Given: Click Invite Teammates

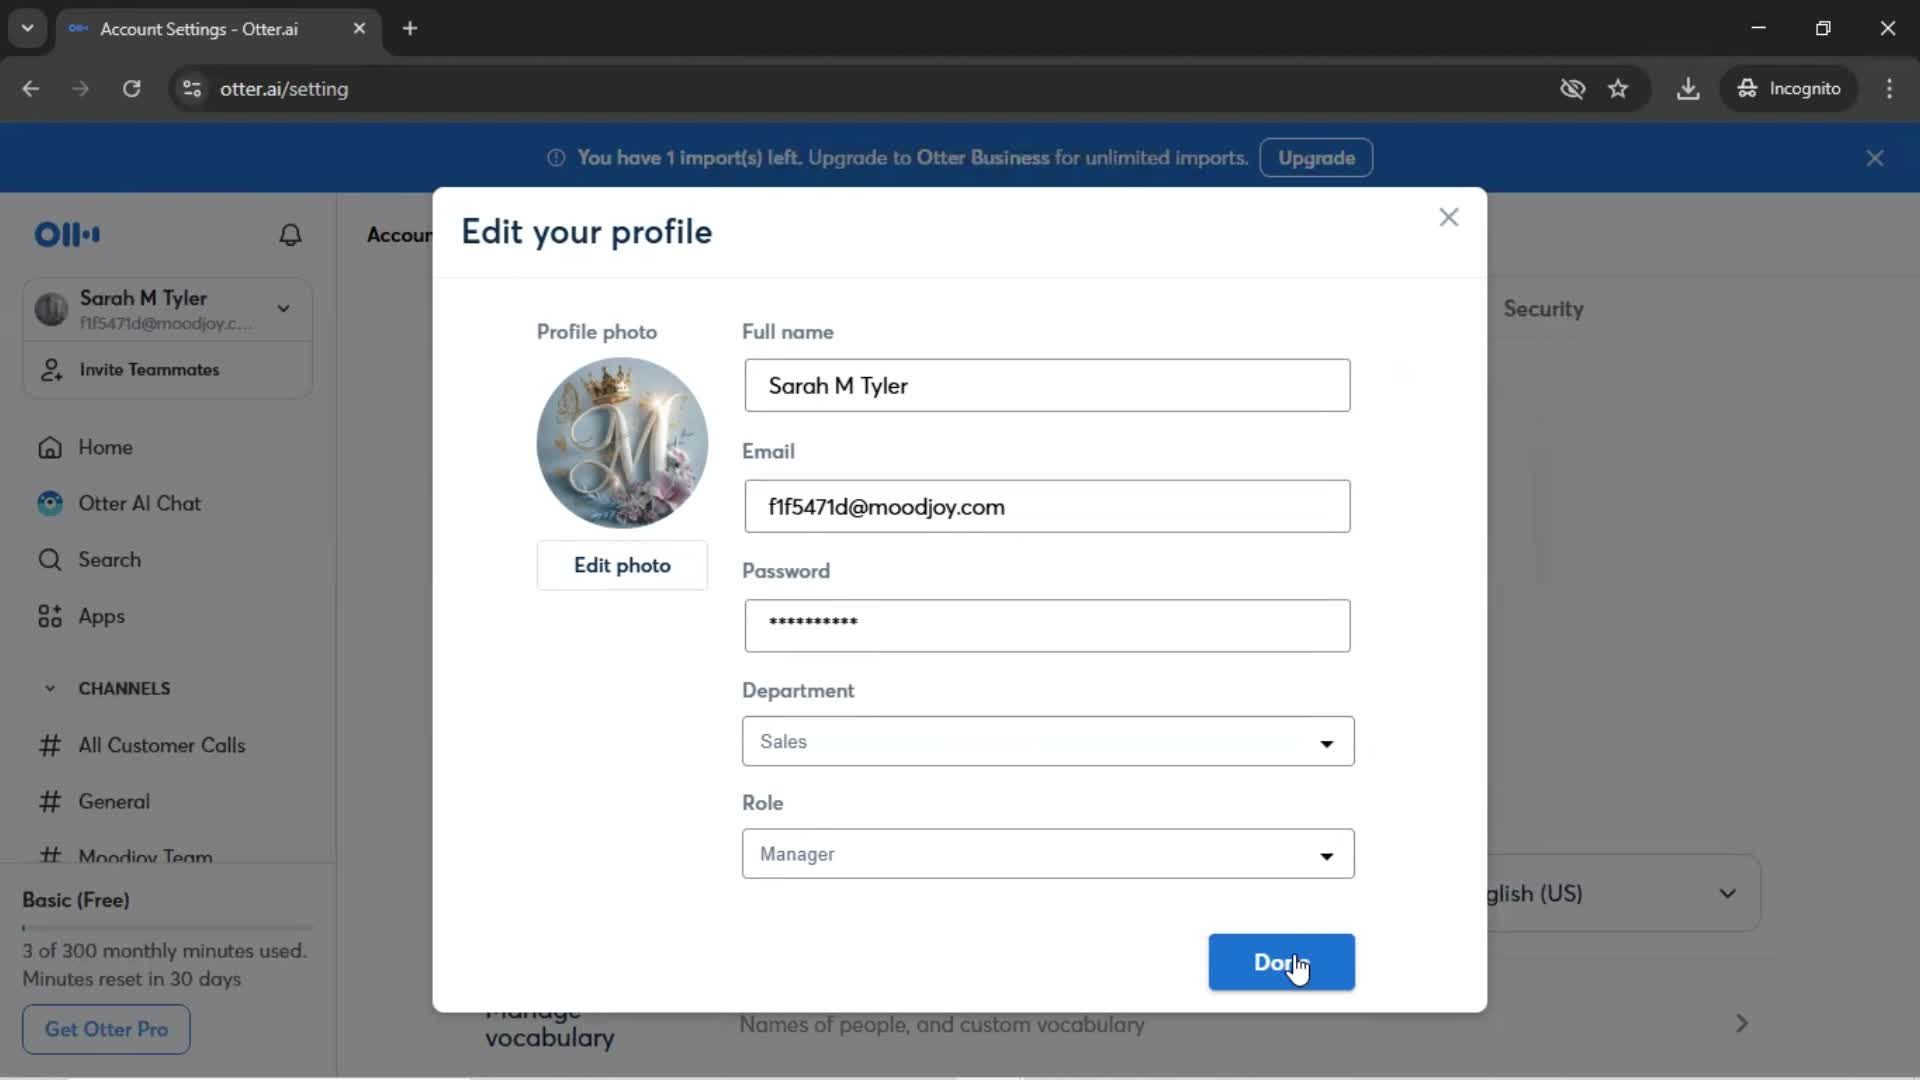Looking at the screenshot, I should coord(149,370).
